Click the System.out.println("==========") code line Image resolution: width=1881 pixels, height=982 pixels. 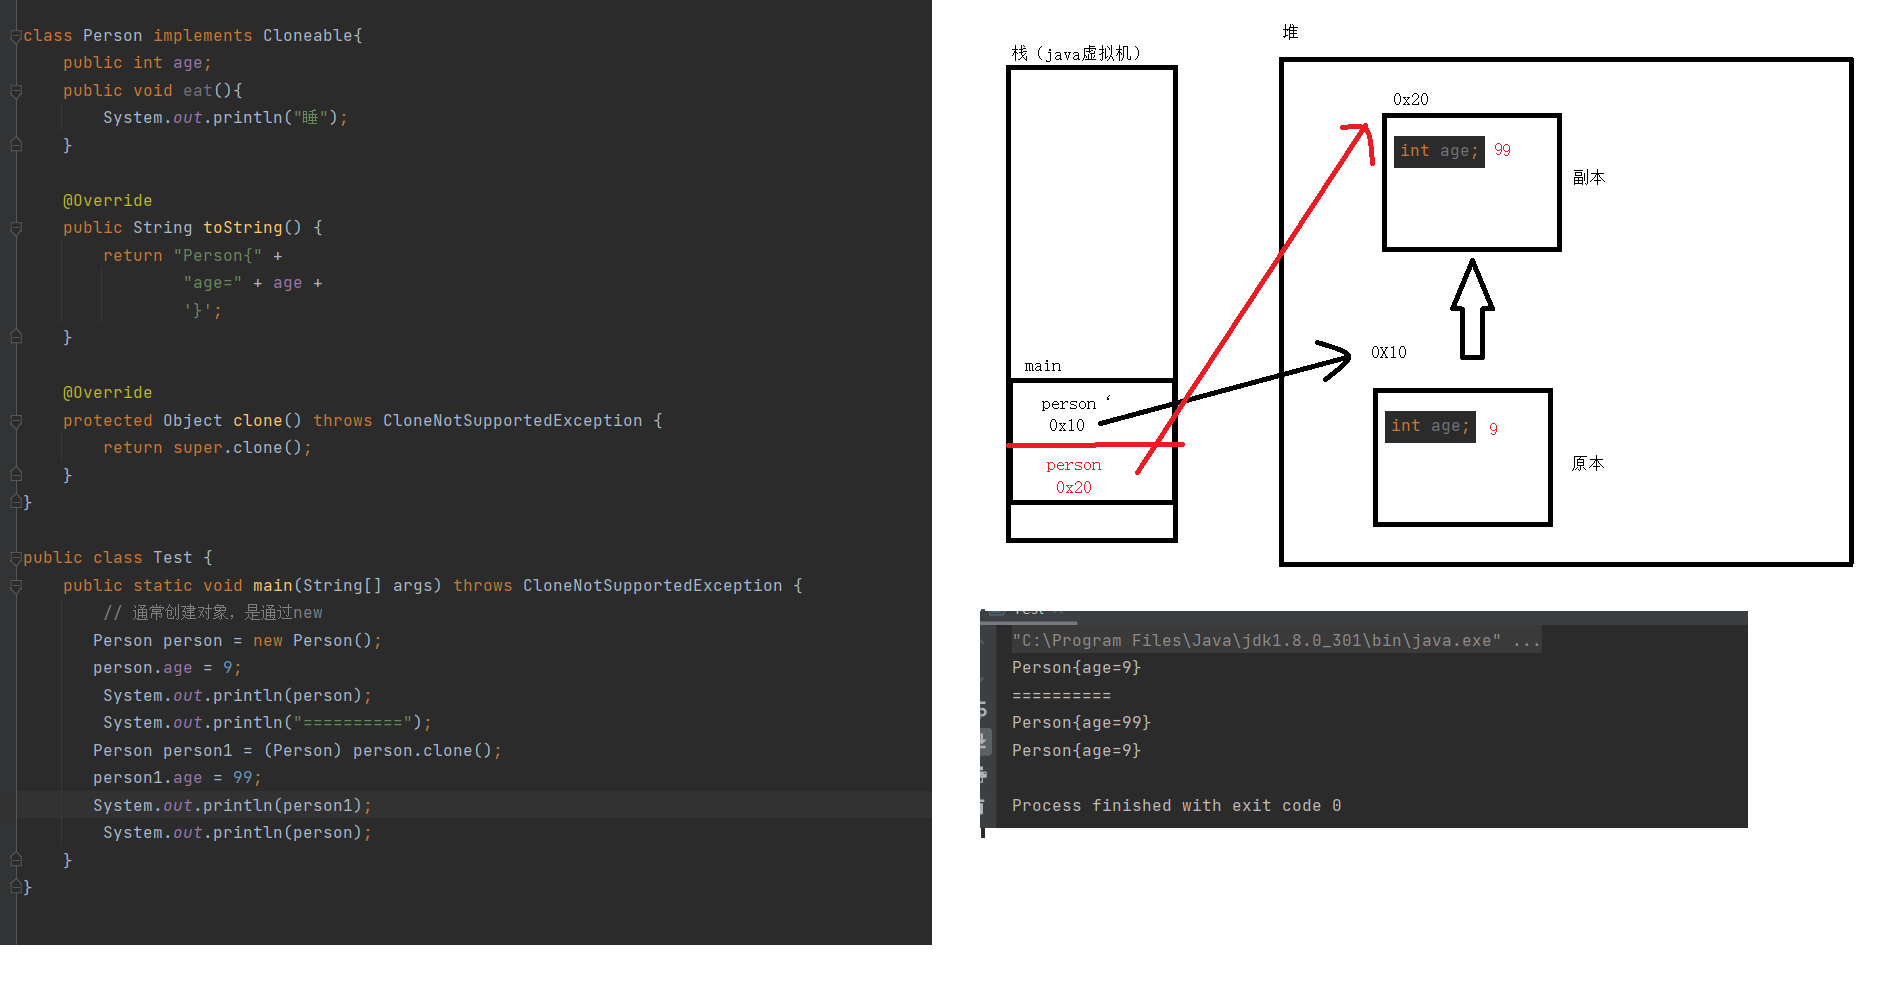[x=267, y=723]
